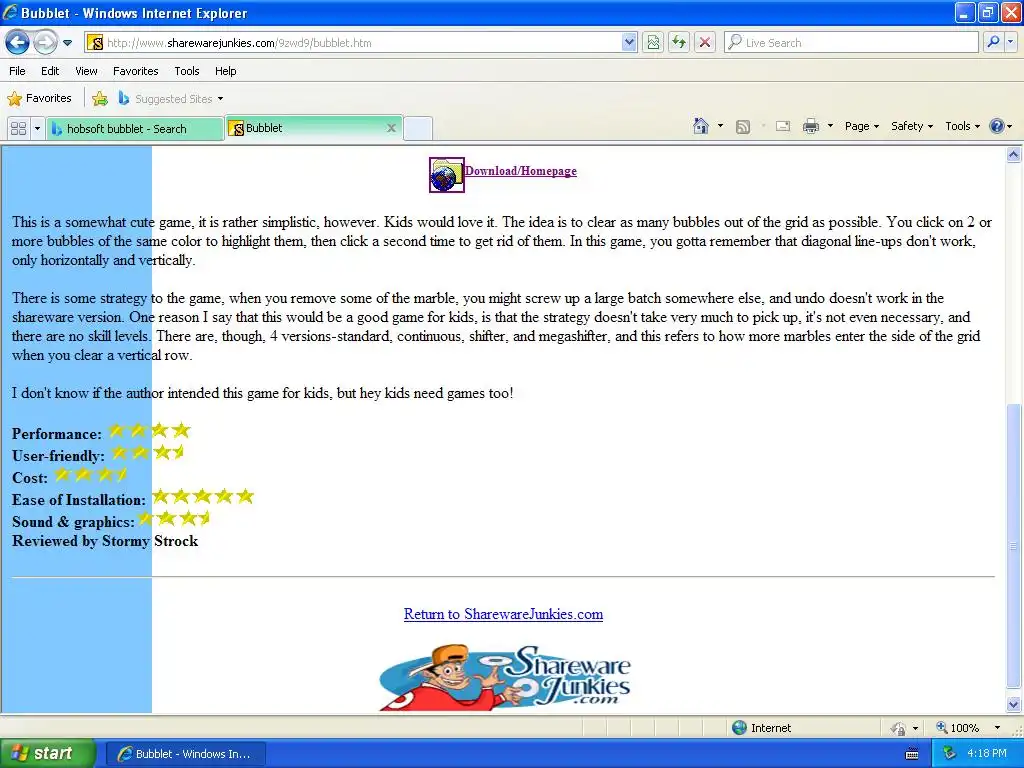Open the search provider options dropdown

coord(1010,42)
